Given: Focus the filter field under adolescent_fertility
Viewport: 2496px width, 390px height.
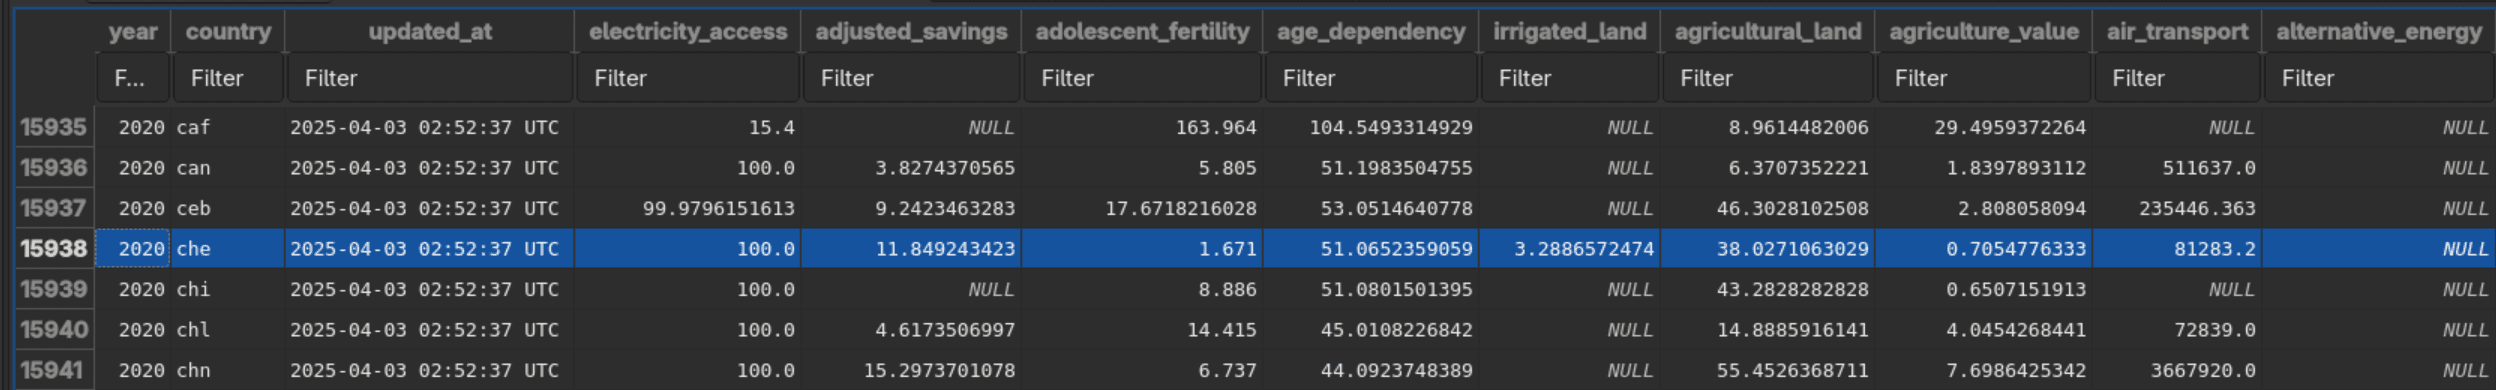Looking at the screenshot, I should coord(1142,78).
